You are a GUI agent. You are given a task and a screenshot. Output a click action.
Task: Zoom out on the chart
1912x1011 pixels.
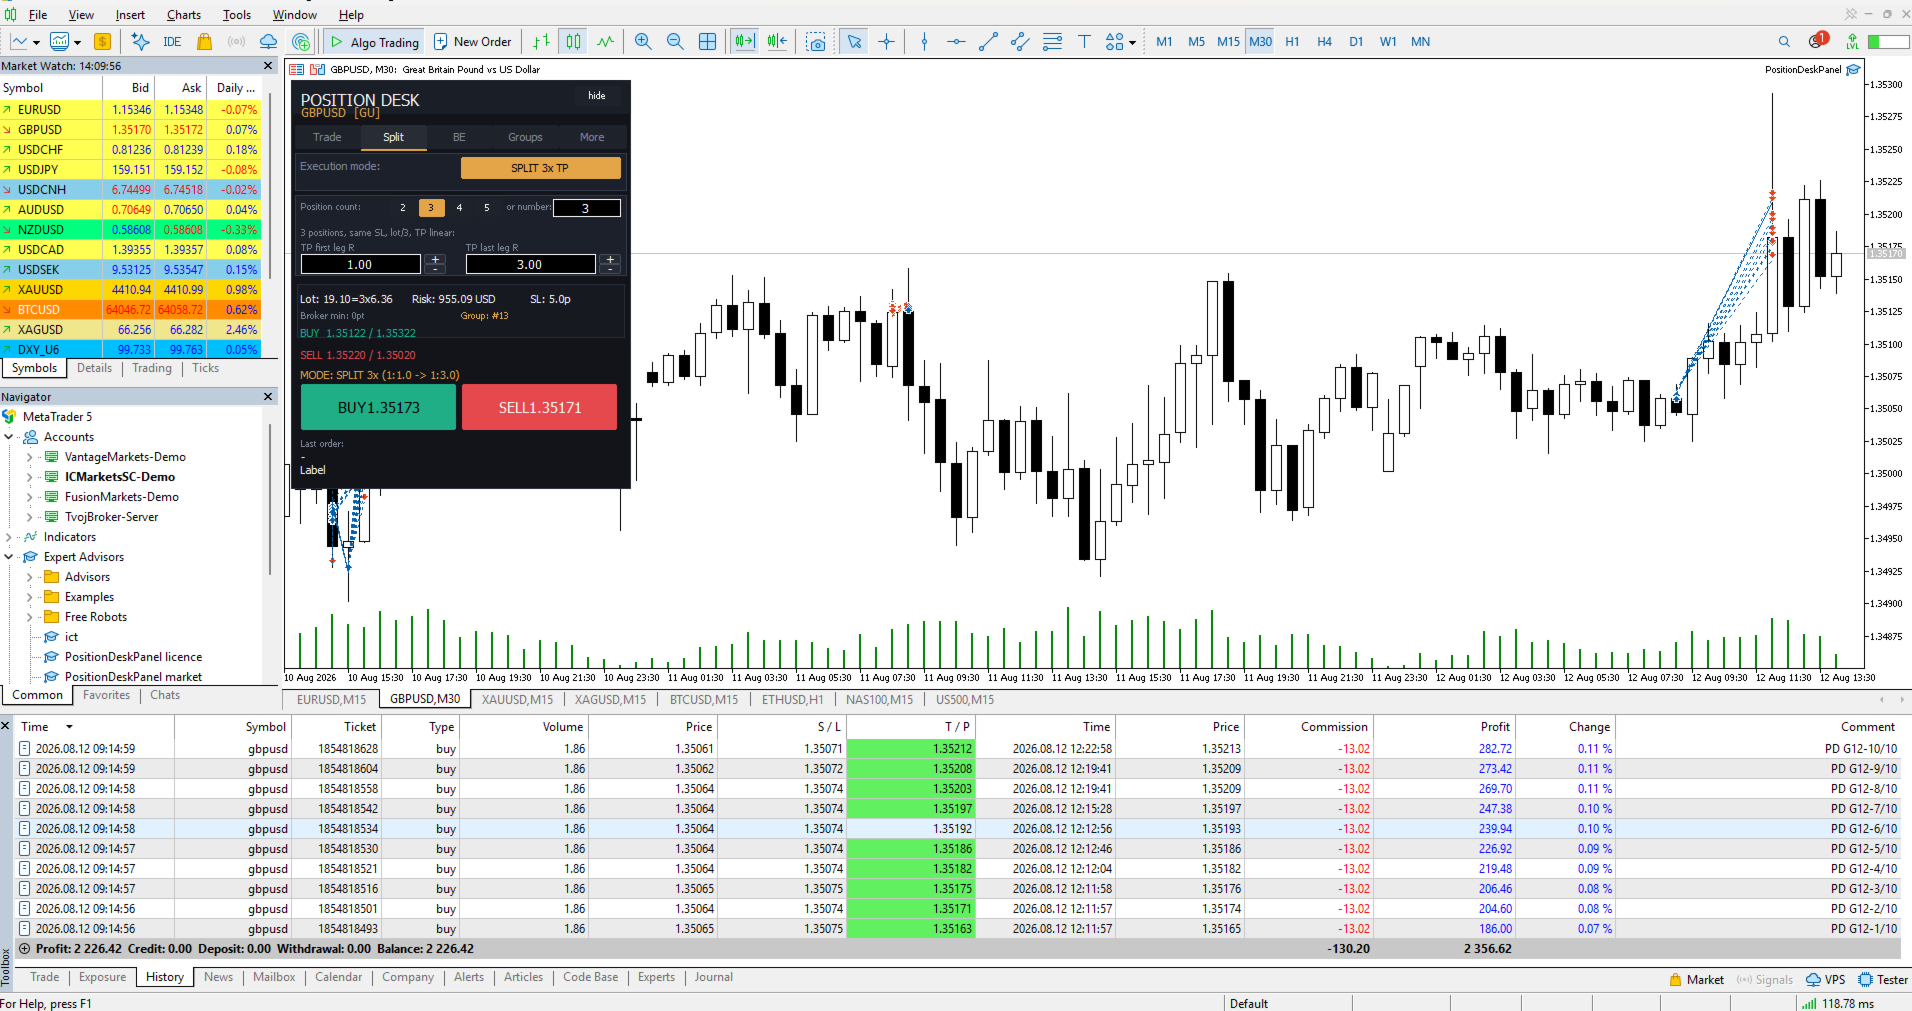pos(675,42)
